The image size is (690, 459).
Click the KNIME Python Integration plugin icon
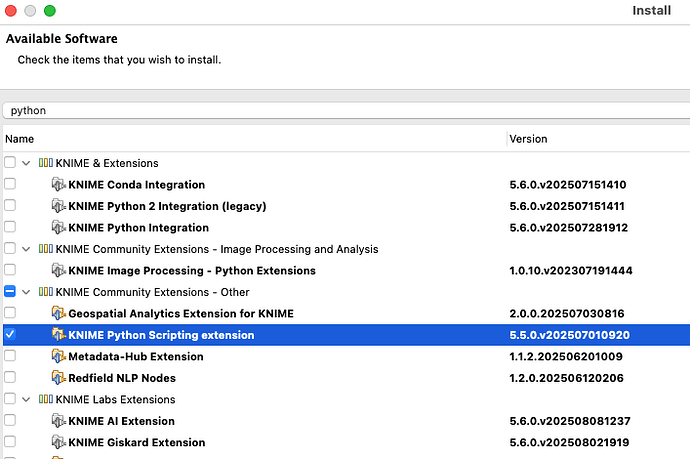(57, 228)
